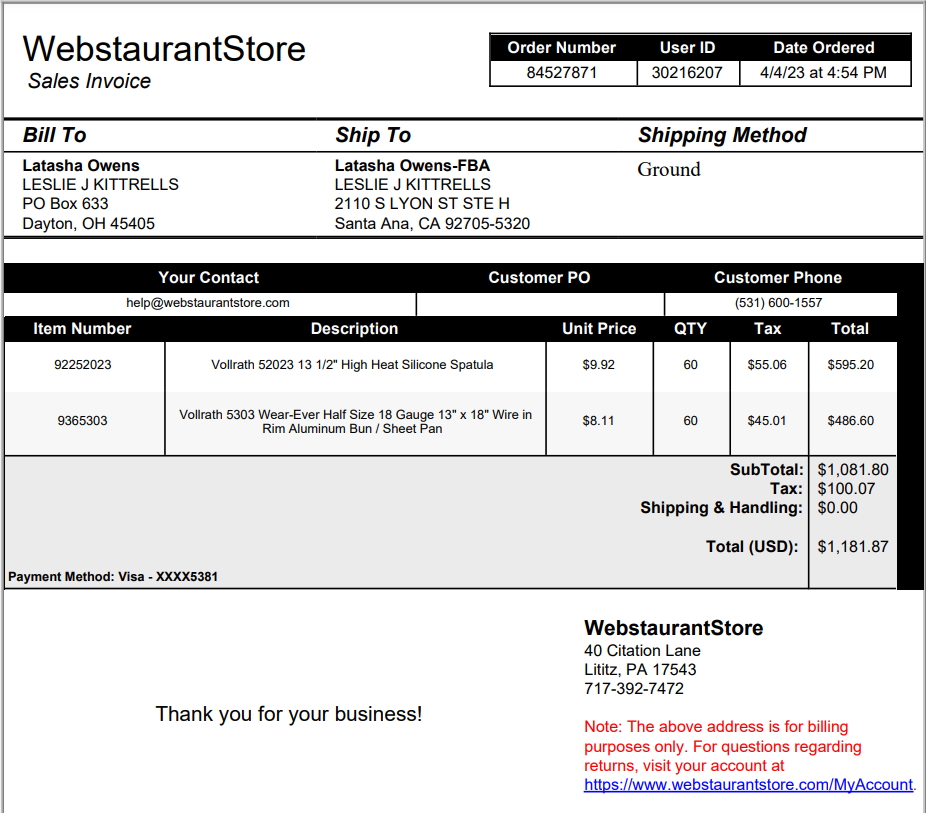Click the Customer Phone header
This screenshot has width=926, height=813.
point(778,277)
